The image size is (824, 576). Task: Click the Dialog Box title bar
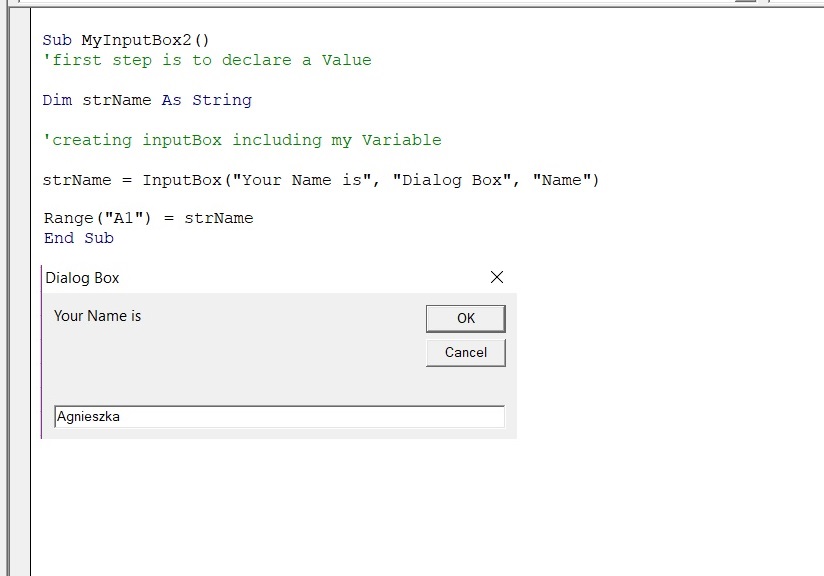pos(250,278)
